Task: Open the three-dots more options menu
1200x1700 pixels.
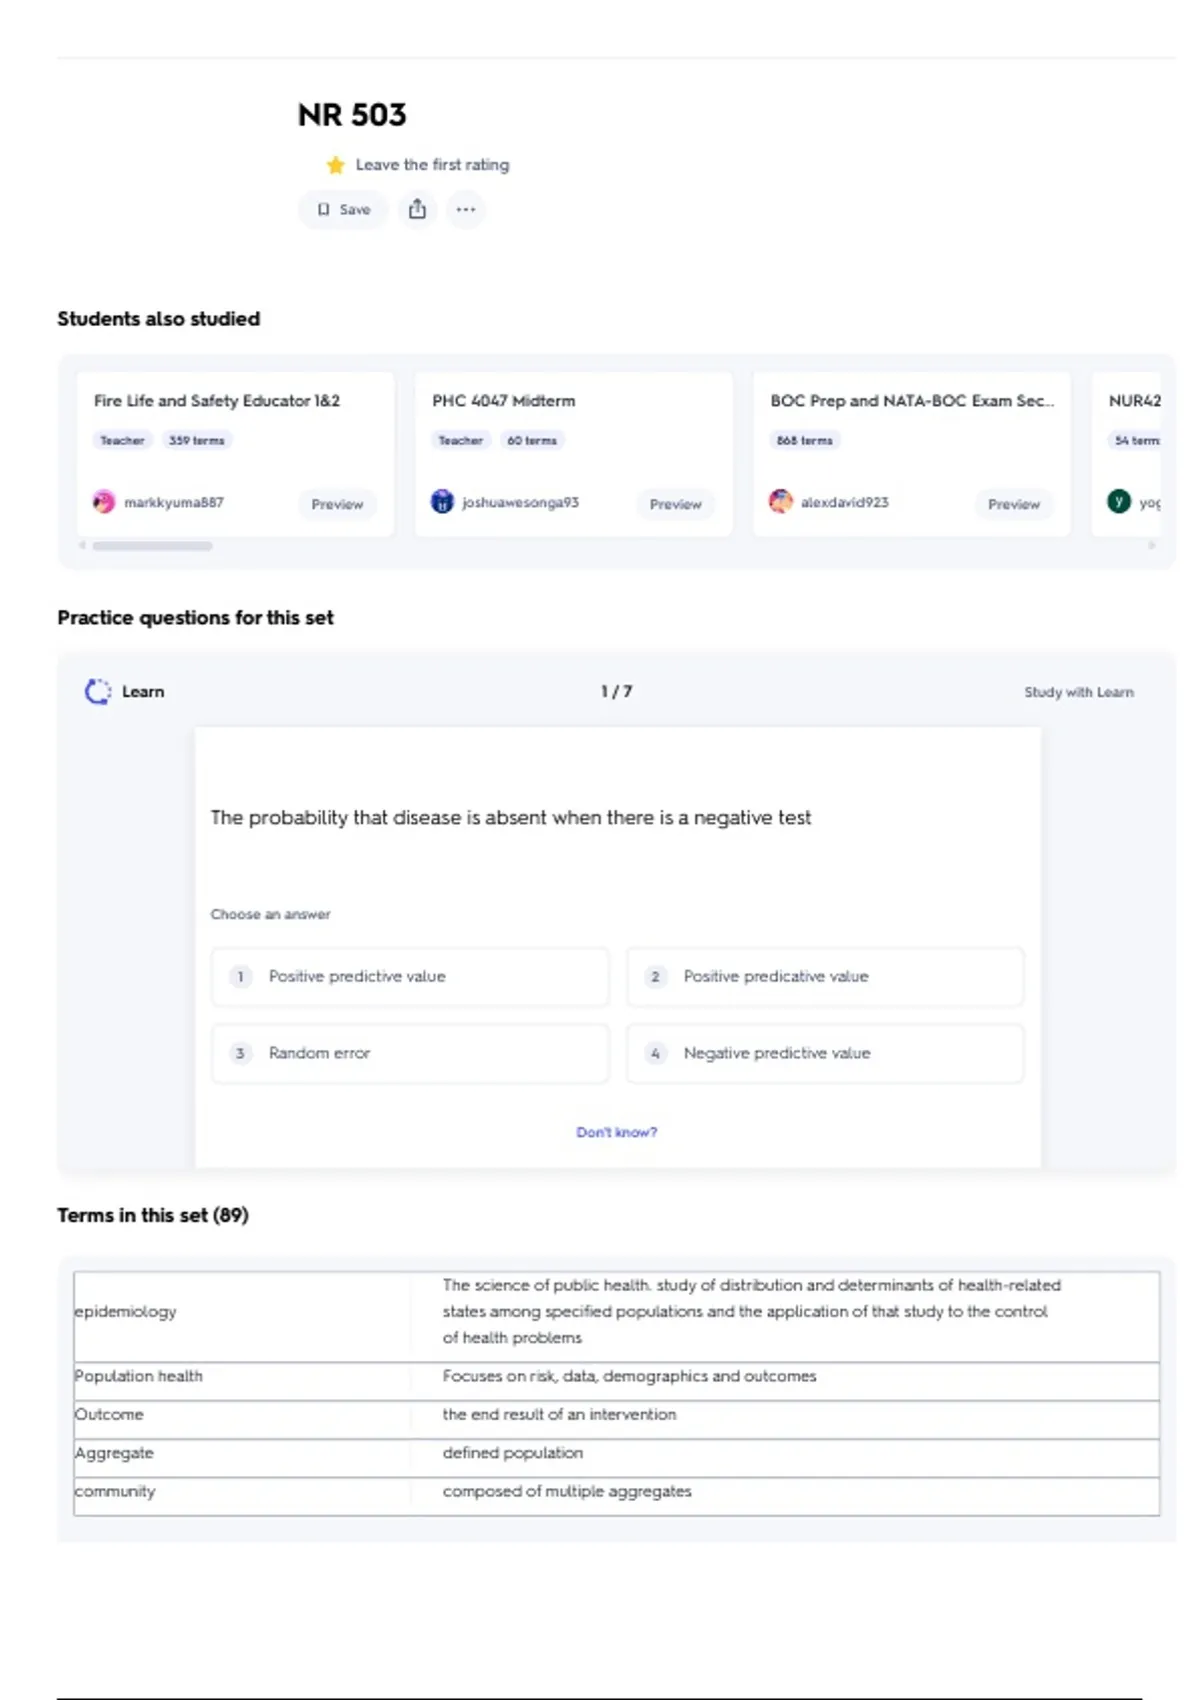Action: 465,209
